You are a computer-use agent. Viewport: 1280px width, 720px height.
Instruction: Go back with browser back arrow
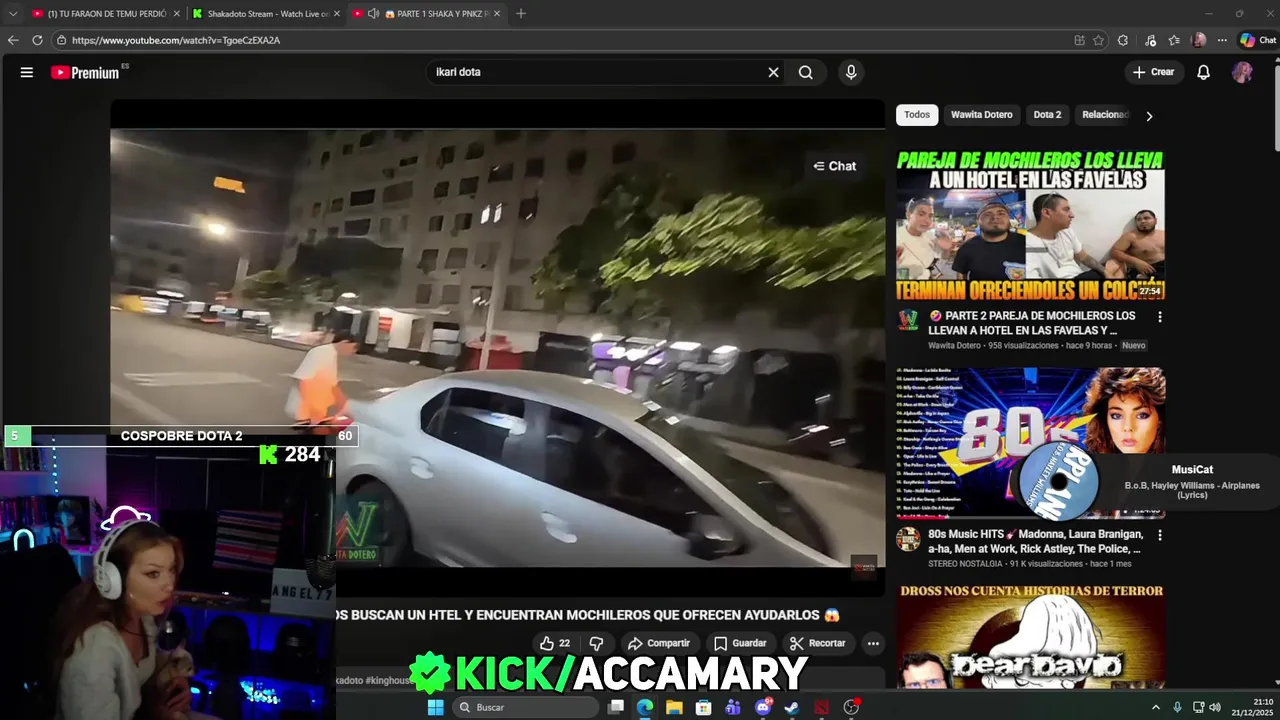point(13,40)
